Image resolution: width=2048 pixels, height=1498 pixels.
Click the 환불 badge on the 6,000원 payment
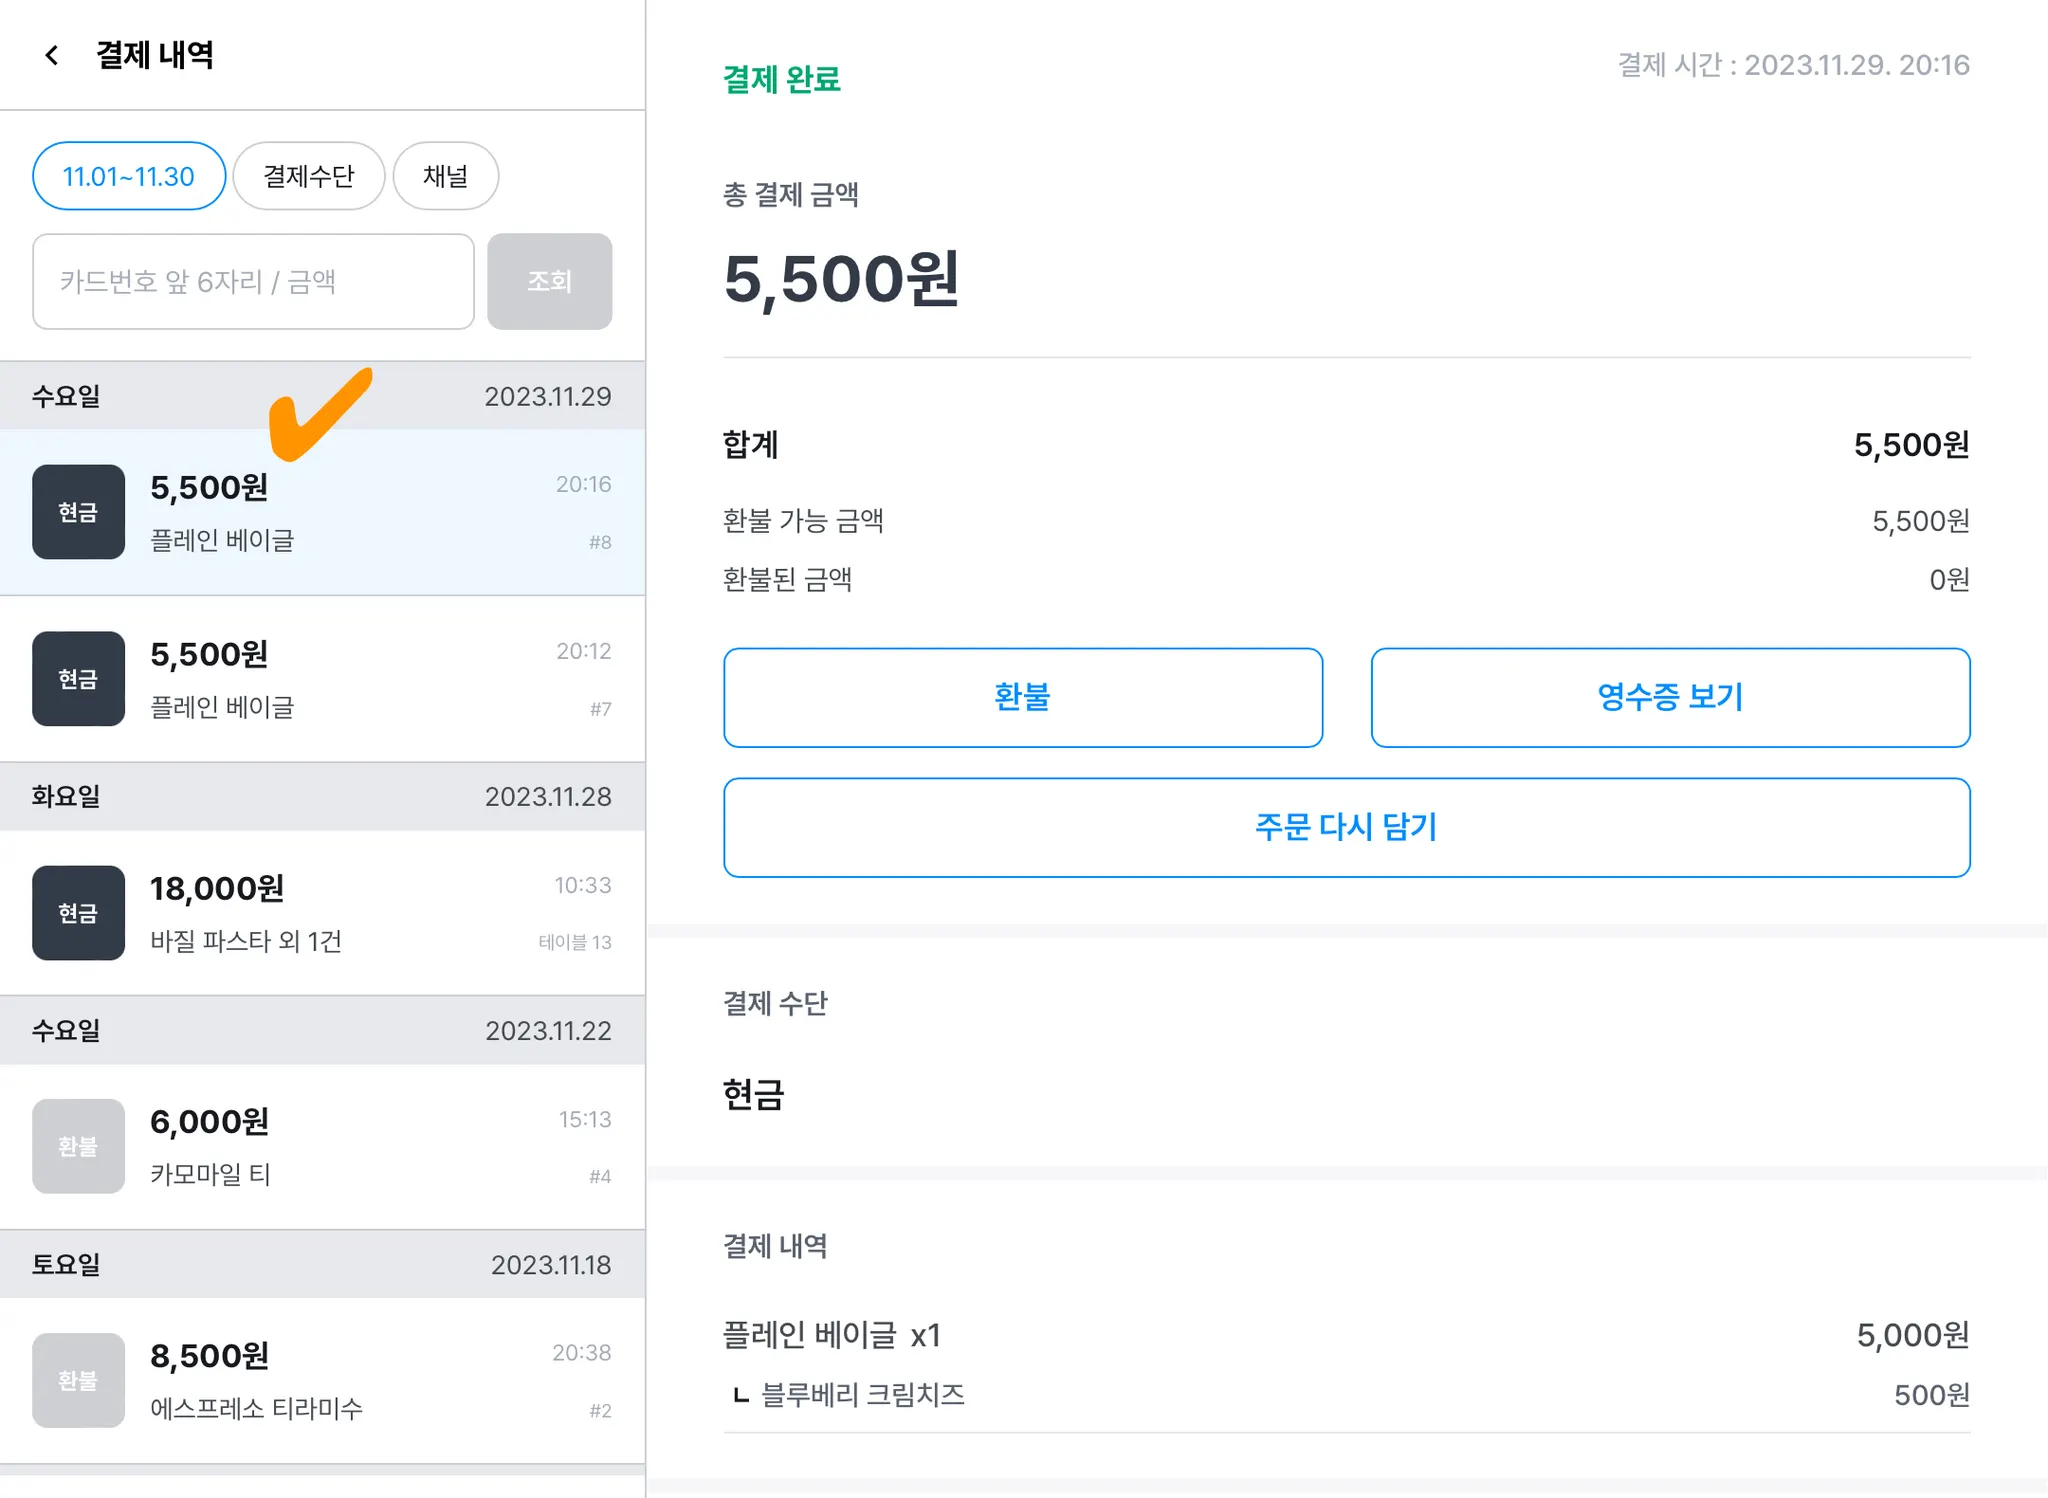pos(78,1146)
